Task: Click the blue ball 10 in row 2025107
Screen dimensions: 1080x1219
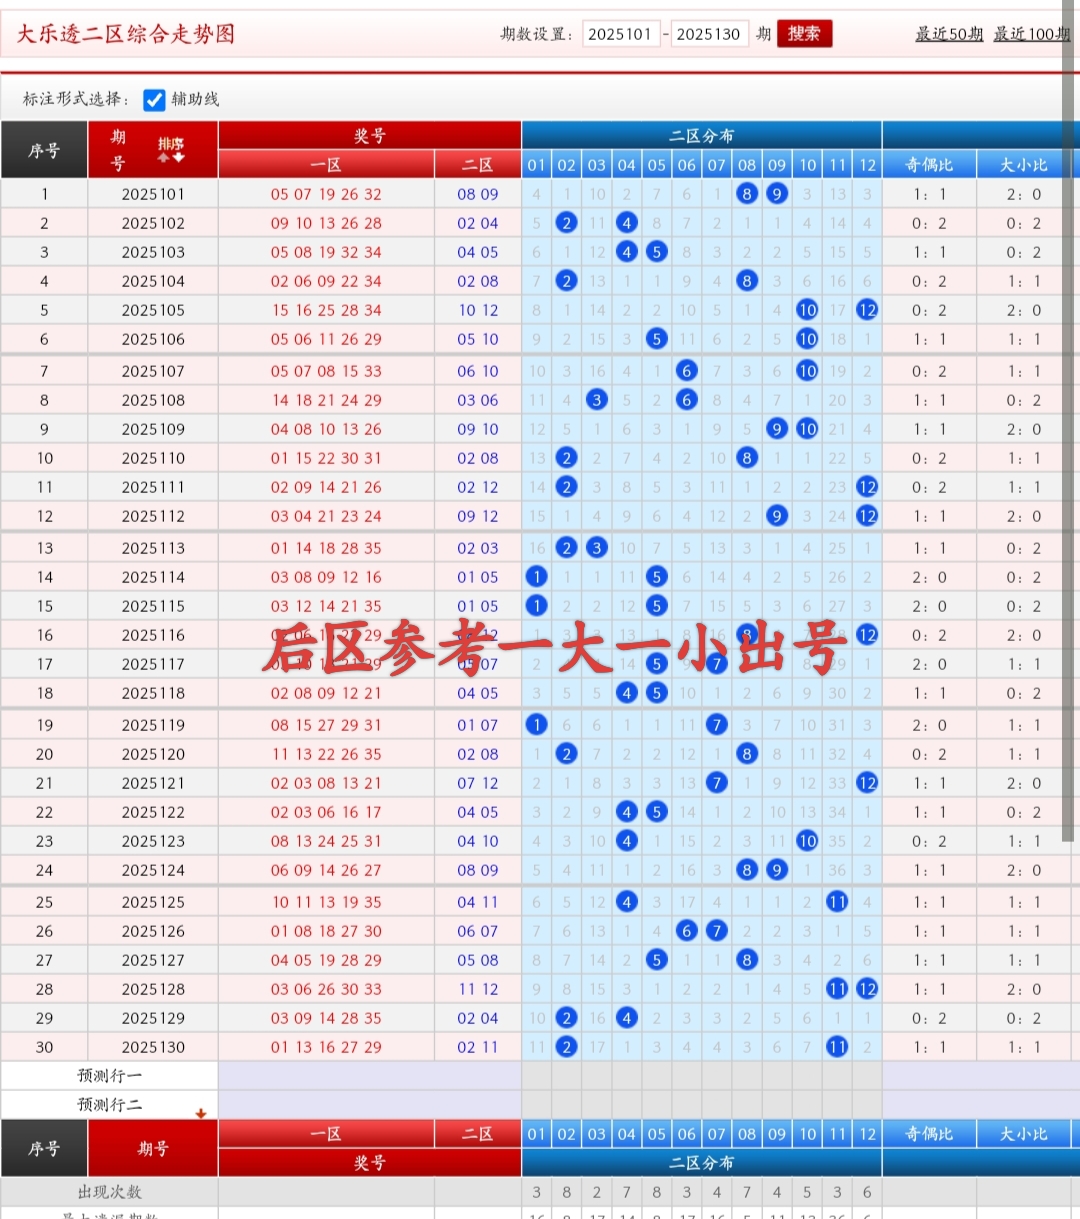Action: point(807,370)
